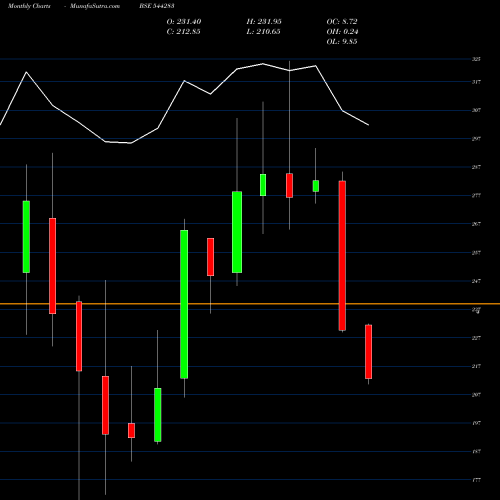Viewport: 500px width, 500px height.
Task: Click the 257 price axis label
Action: (476, 253)
